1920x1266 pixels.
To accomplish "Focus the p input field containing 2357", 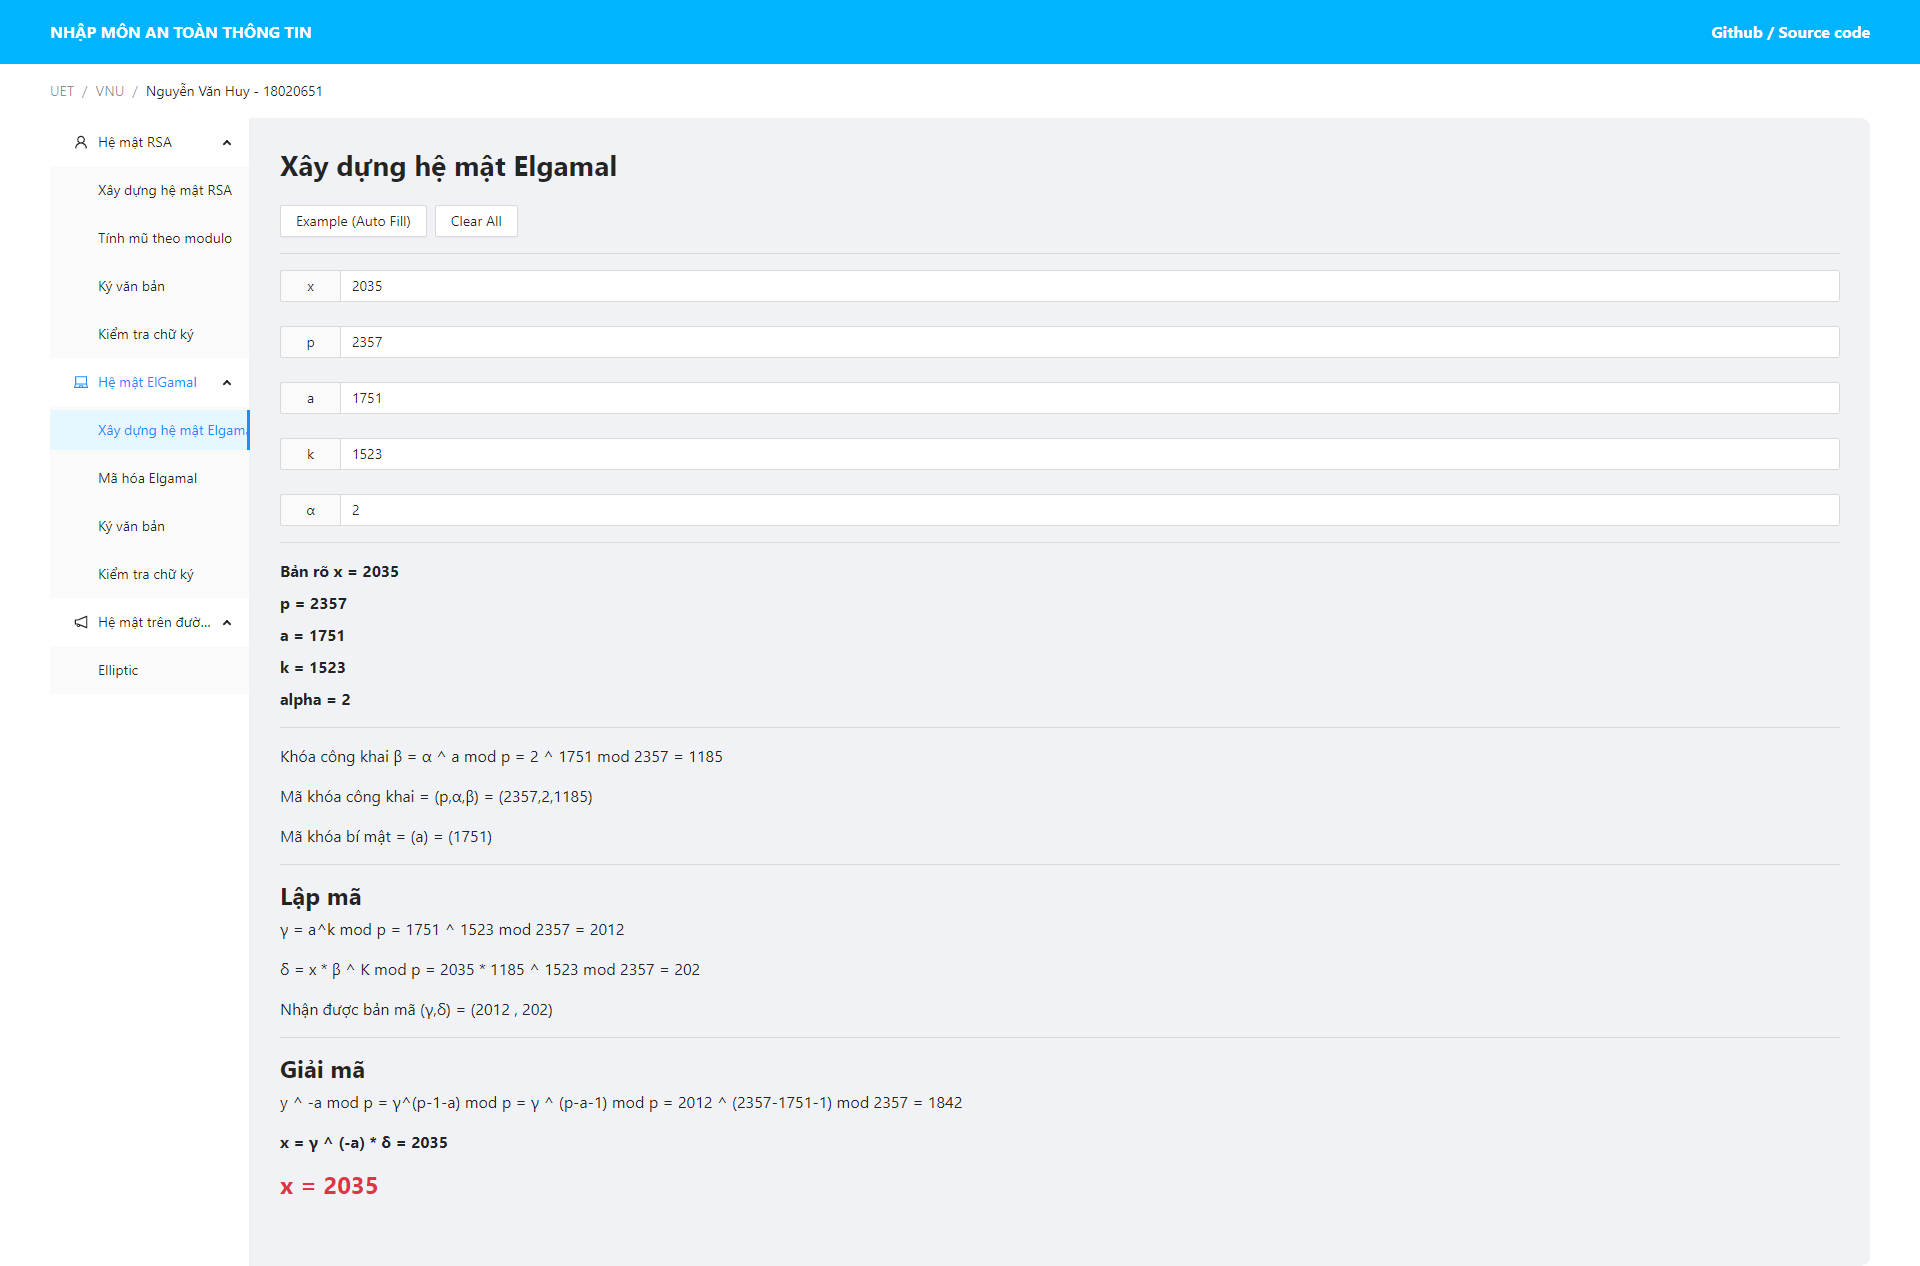I will pos(1088,342).
